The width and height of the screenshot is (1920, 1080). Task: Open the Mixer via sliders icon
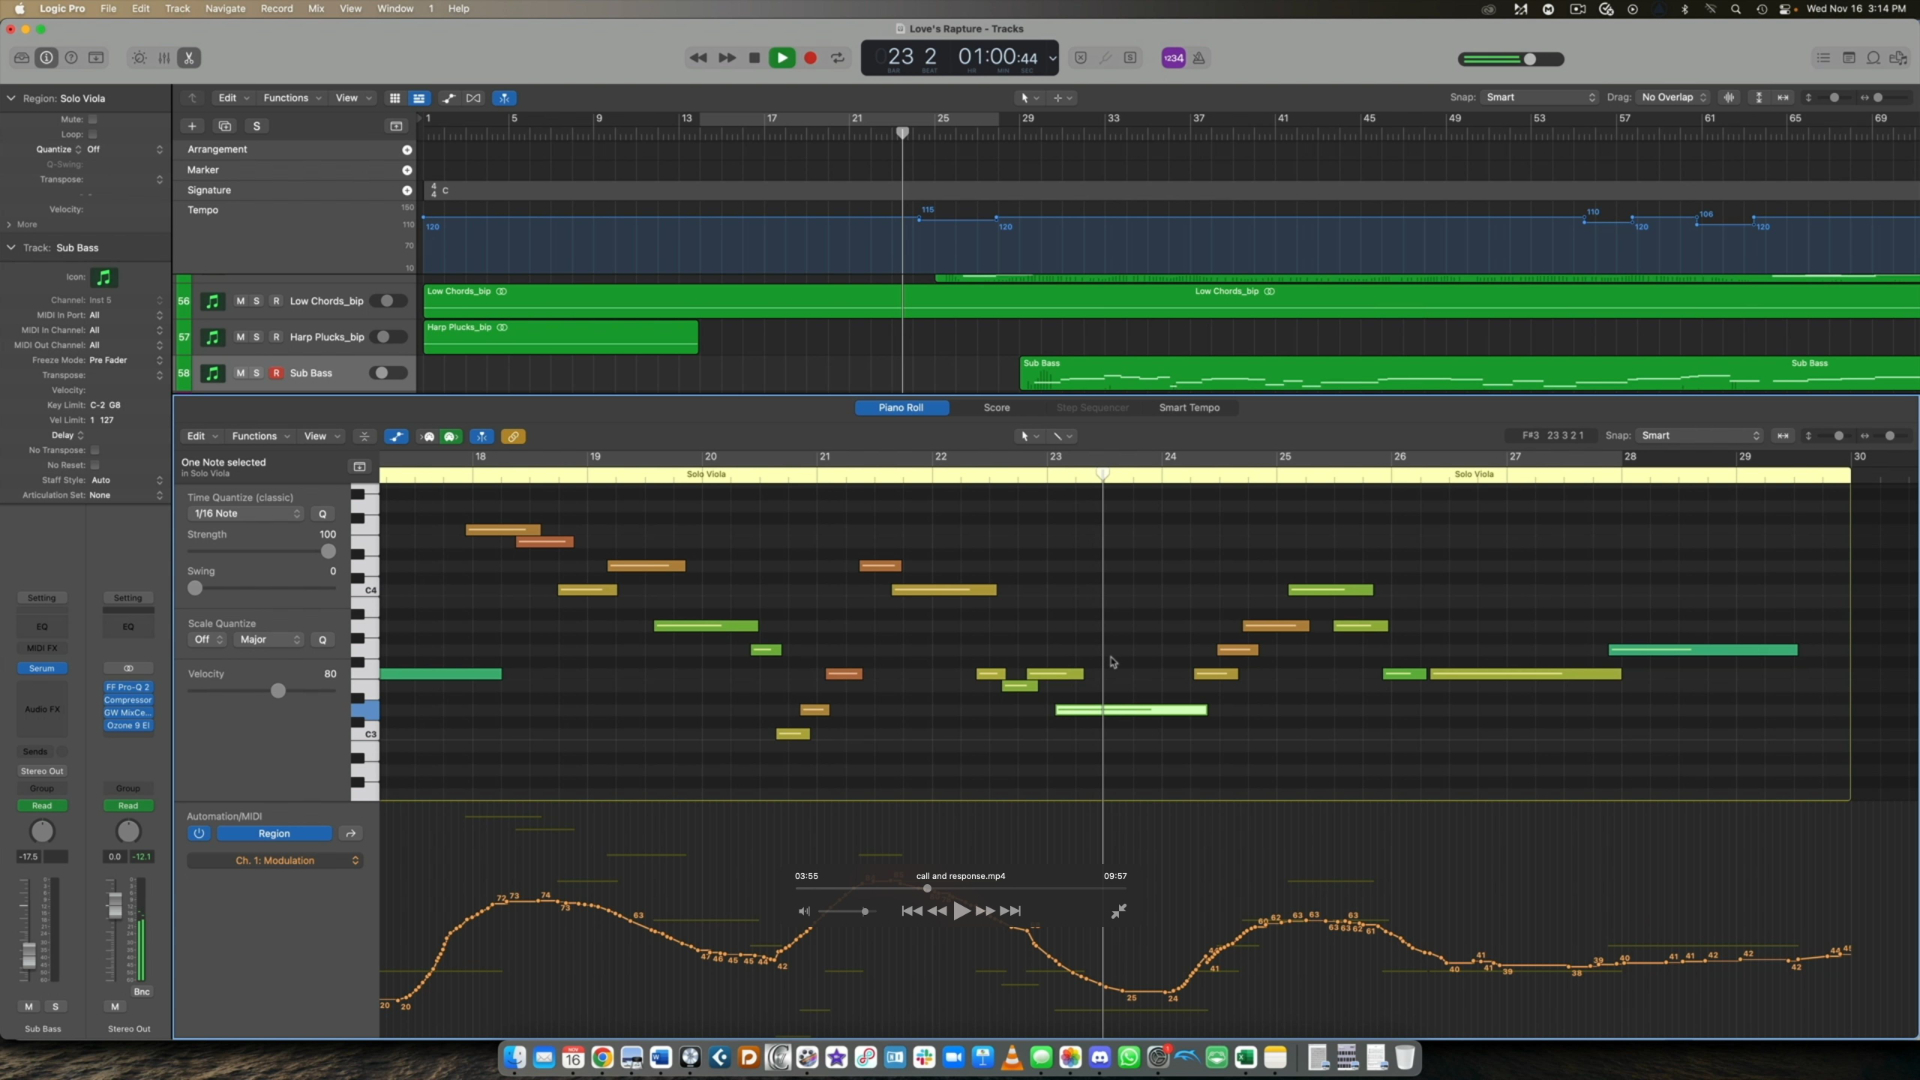(164, 58)
